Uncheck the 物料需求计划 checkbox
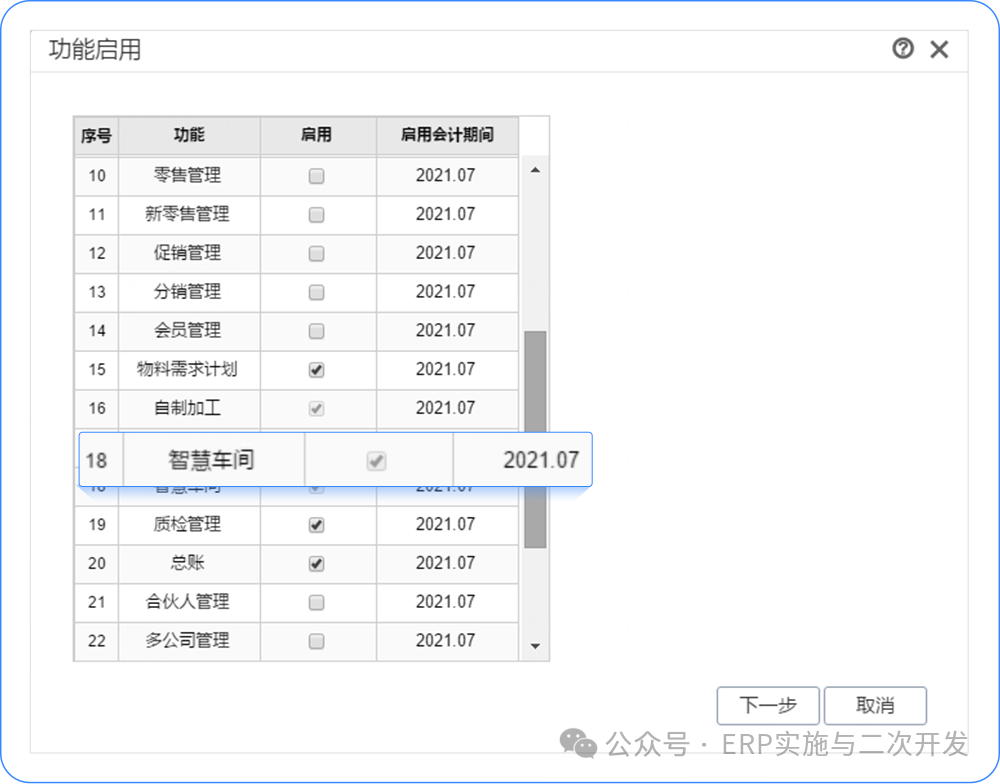Image resolution: width=1000 pixels, height=784 pixels. pyautogui.click(x=317, y=370)
